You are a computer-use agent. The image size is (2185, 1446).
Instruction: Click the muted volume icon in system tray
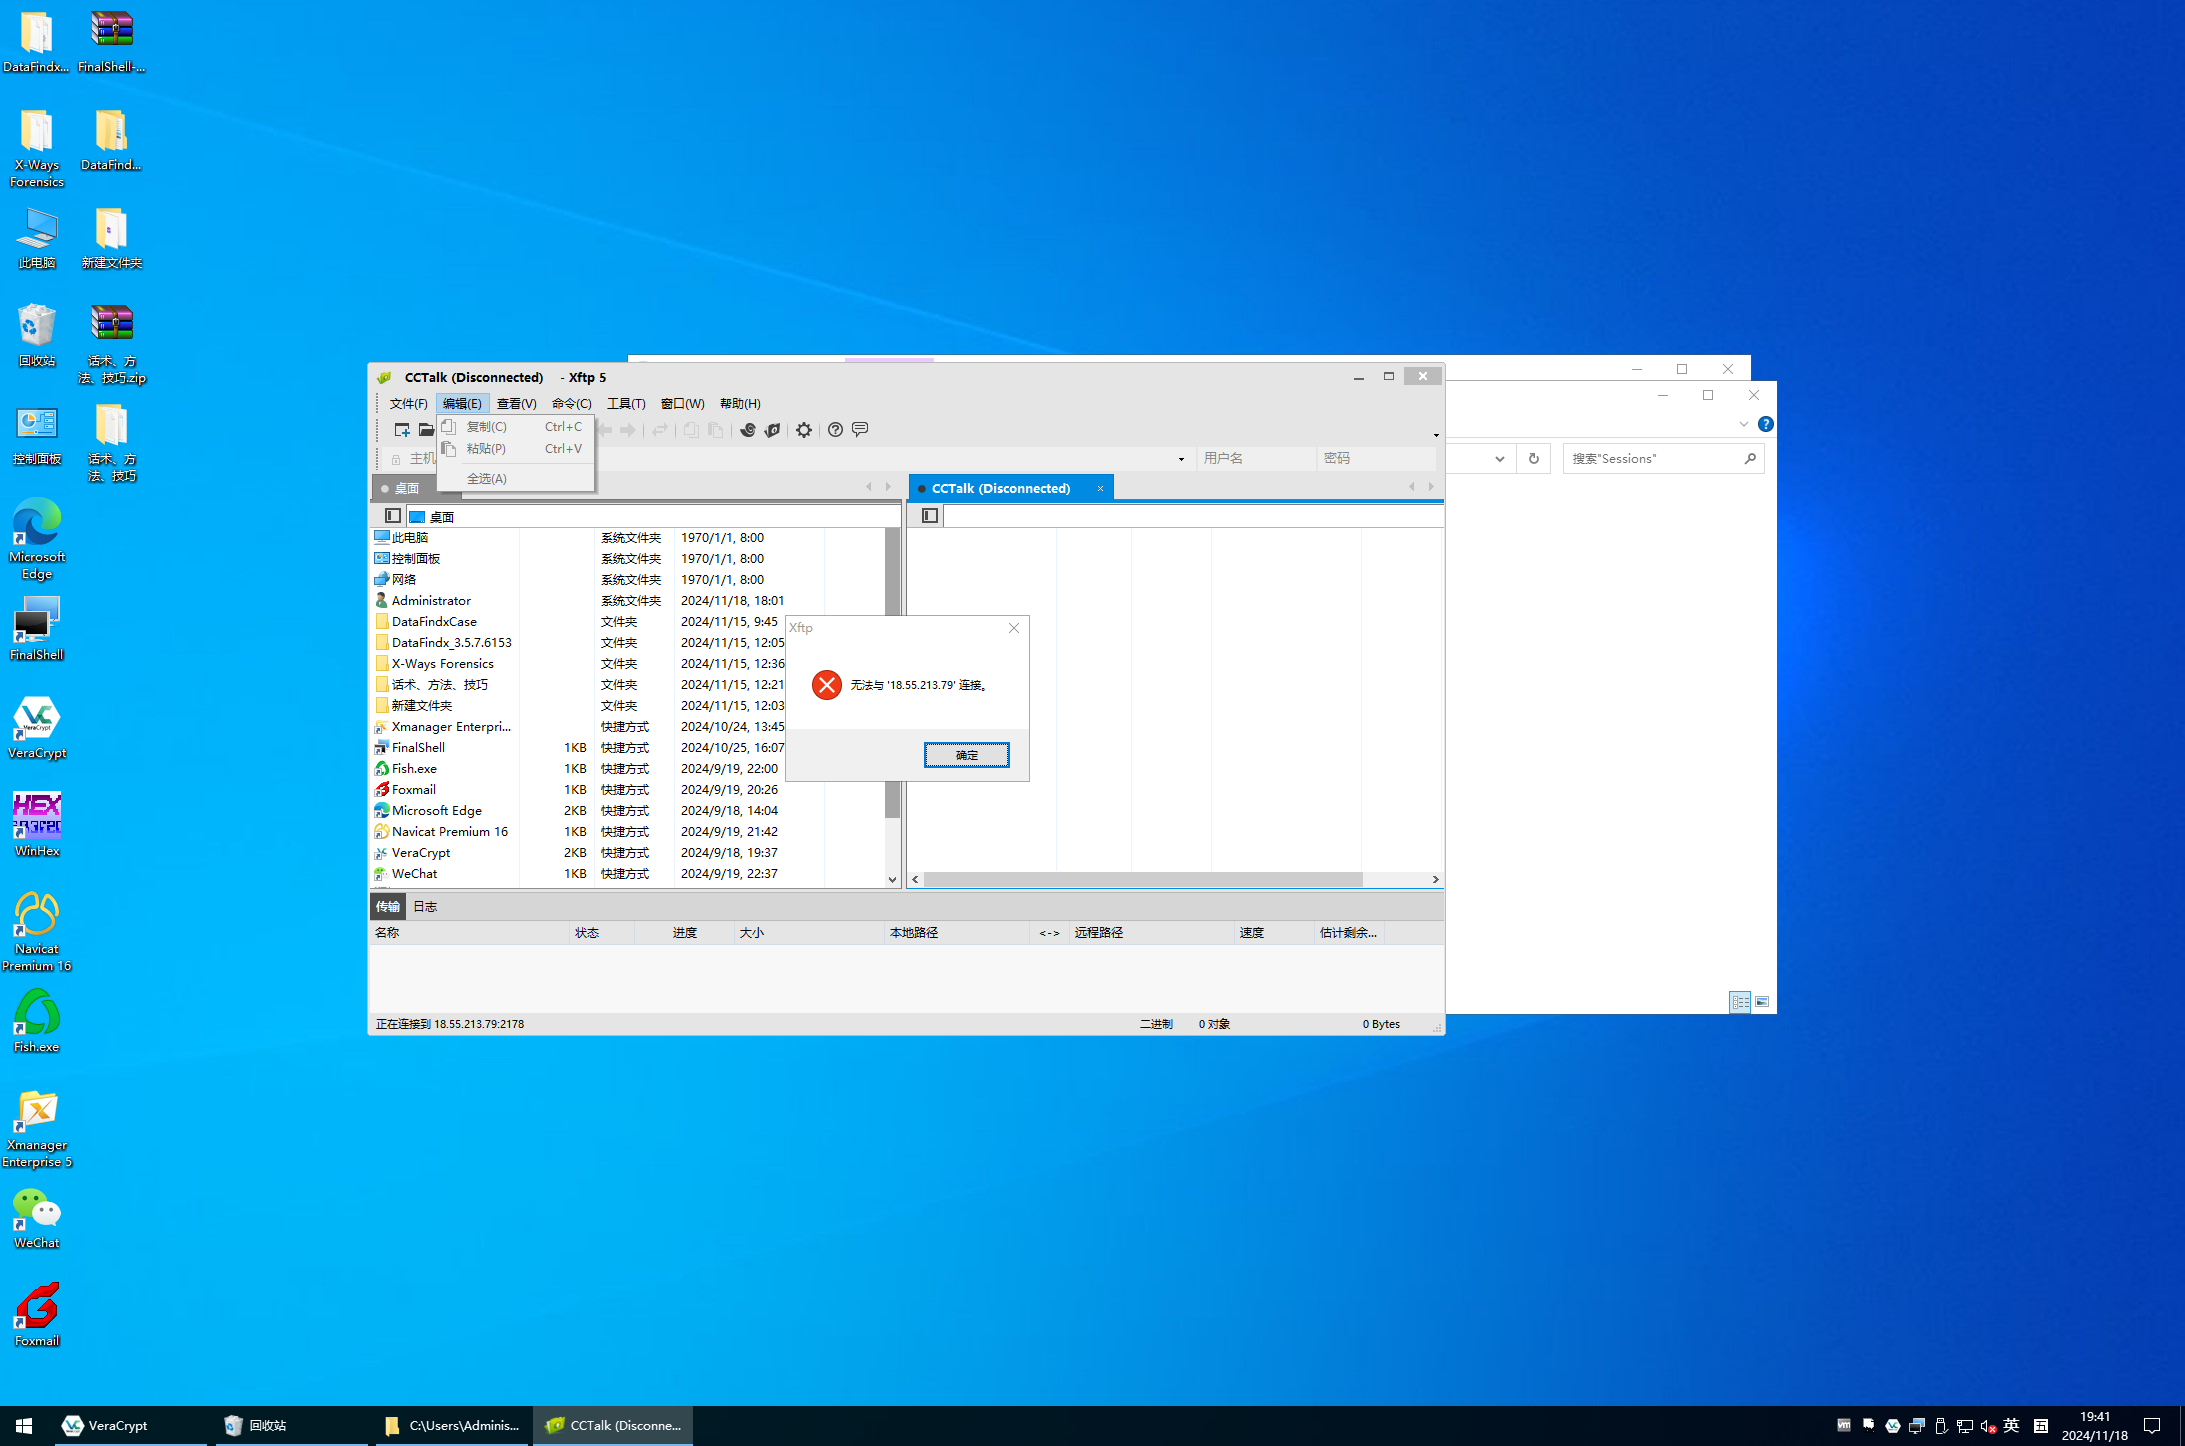click(x=1988, y=1426)
